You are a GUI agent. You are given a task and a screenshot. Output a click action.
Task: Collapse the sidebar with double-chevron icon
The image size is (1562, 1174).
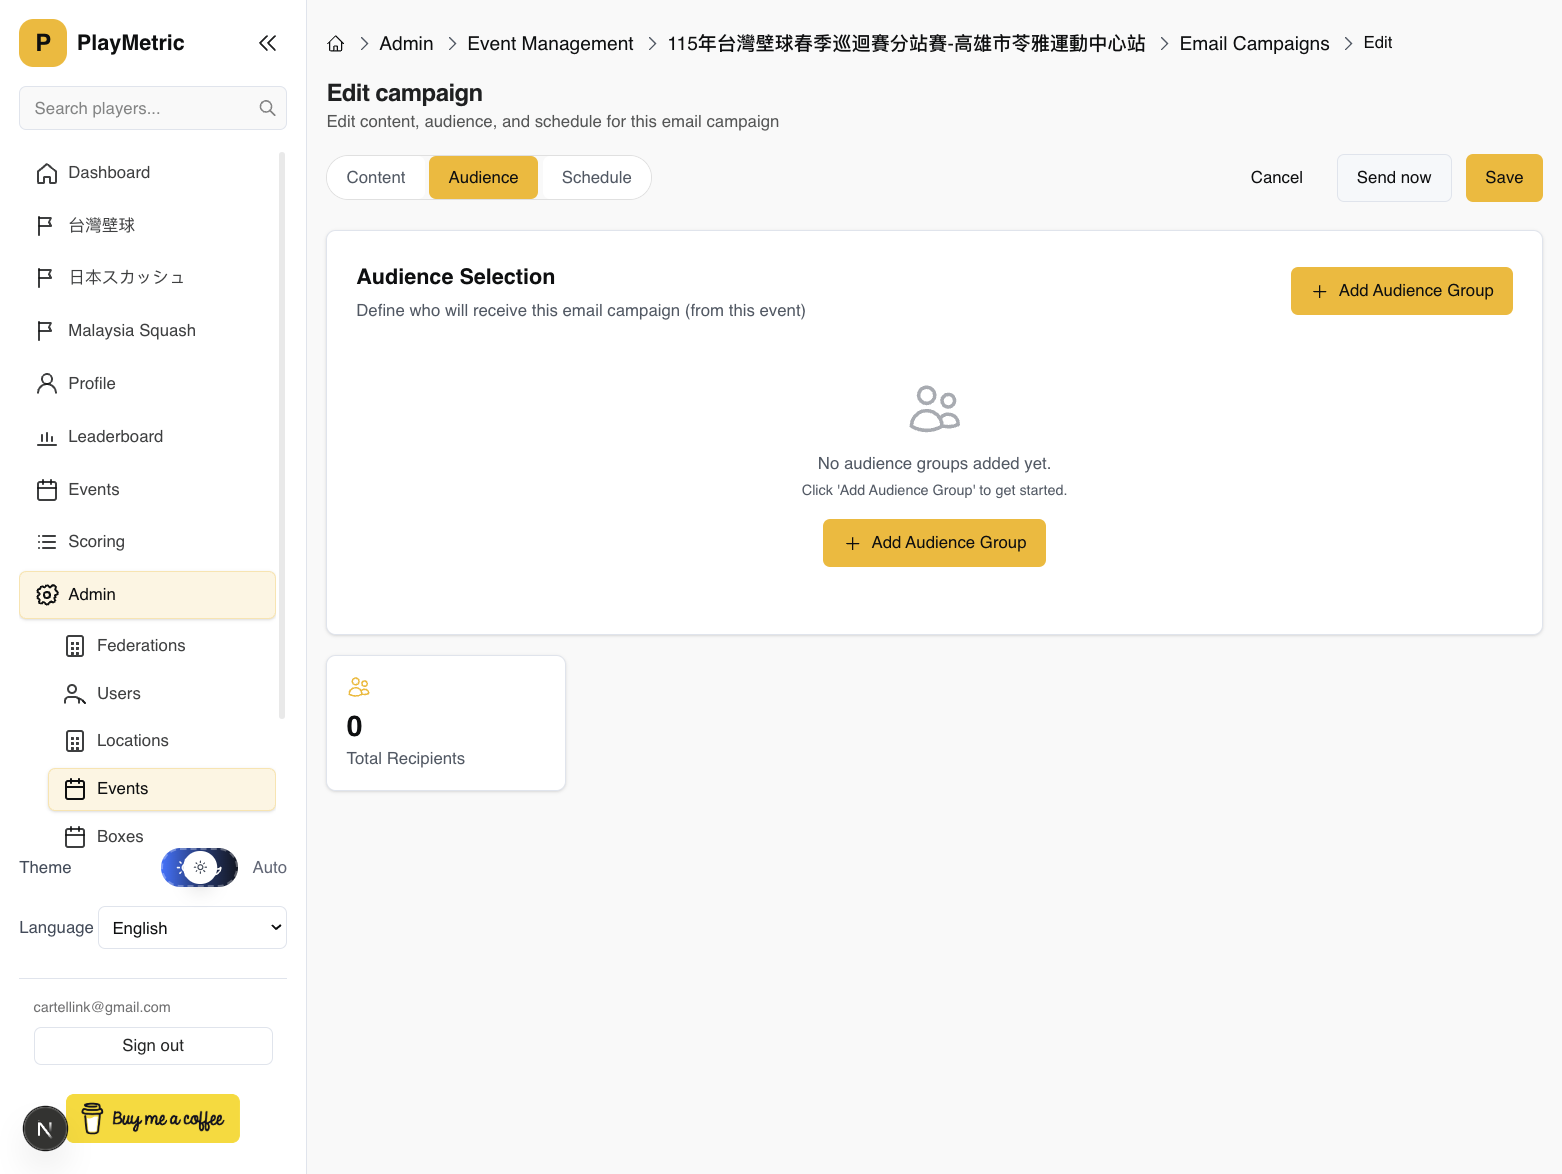[267, 43]
